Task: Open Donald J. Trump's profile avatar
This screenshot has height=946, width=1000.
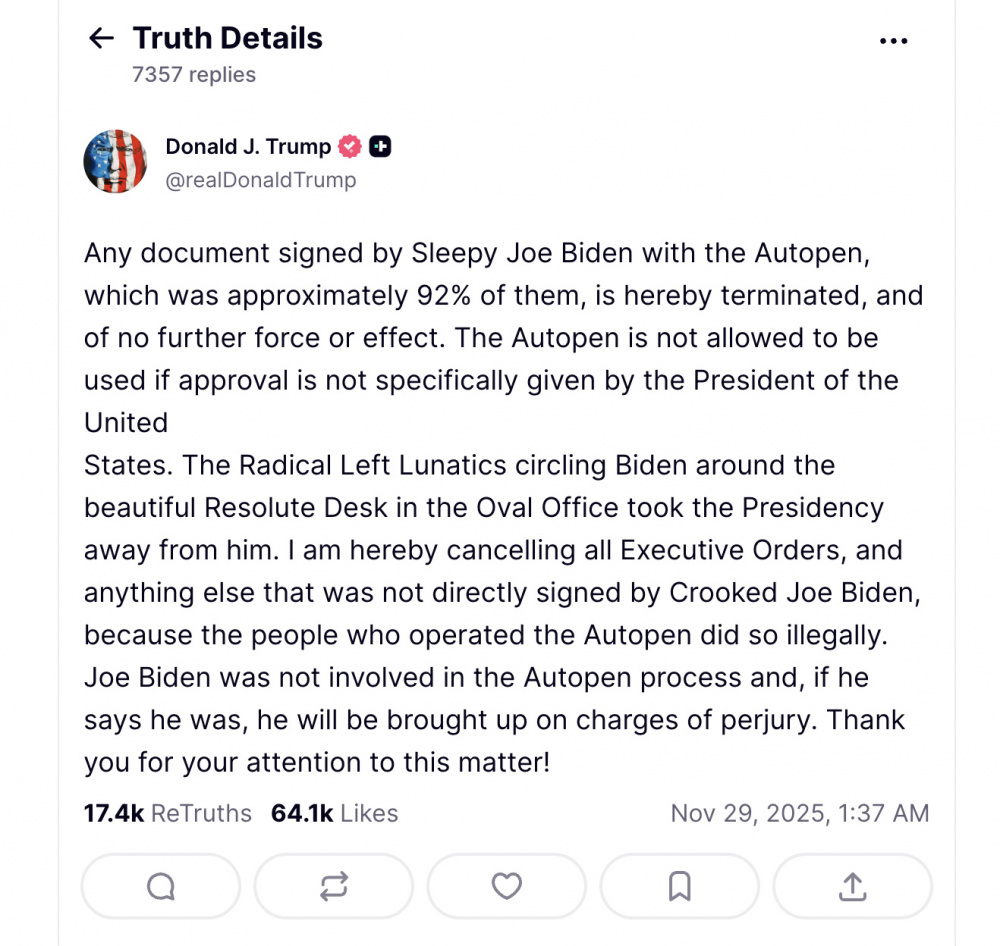Action: click(116, 161)
